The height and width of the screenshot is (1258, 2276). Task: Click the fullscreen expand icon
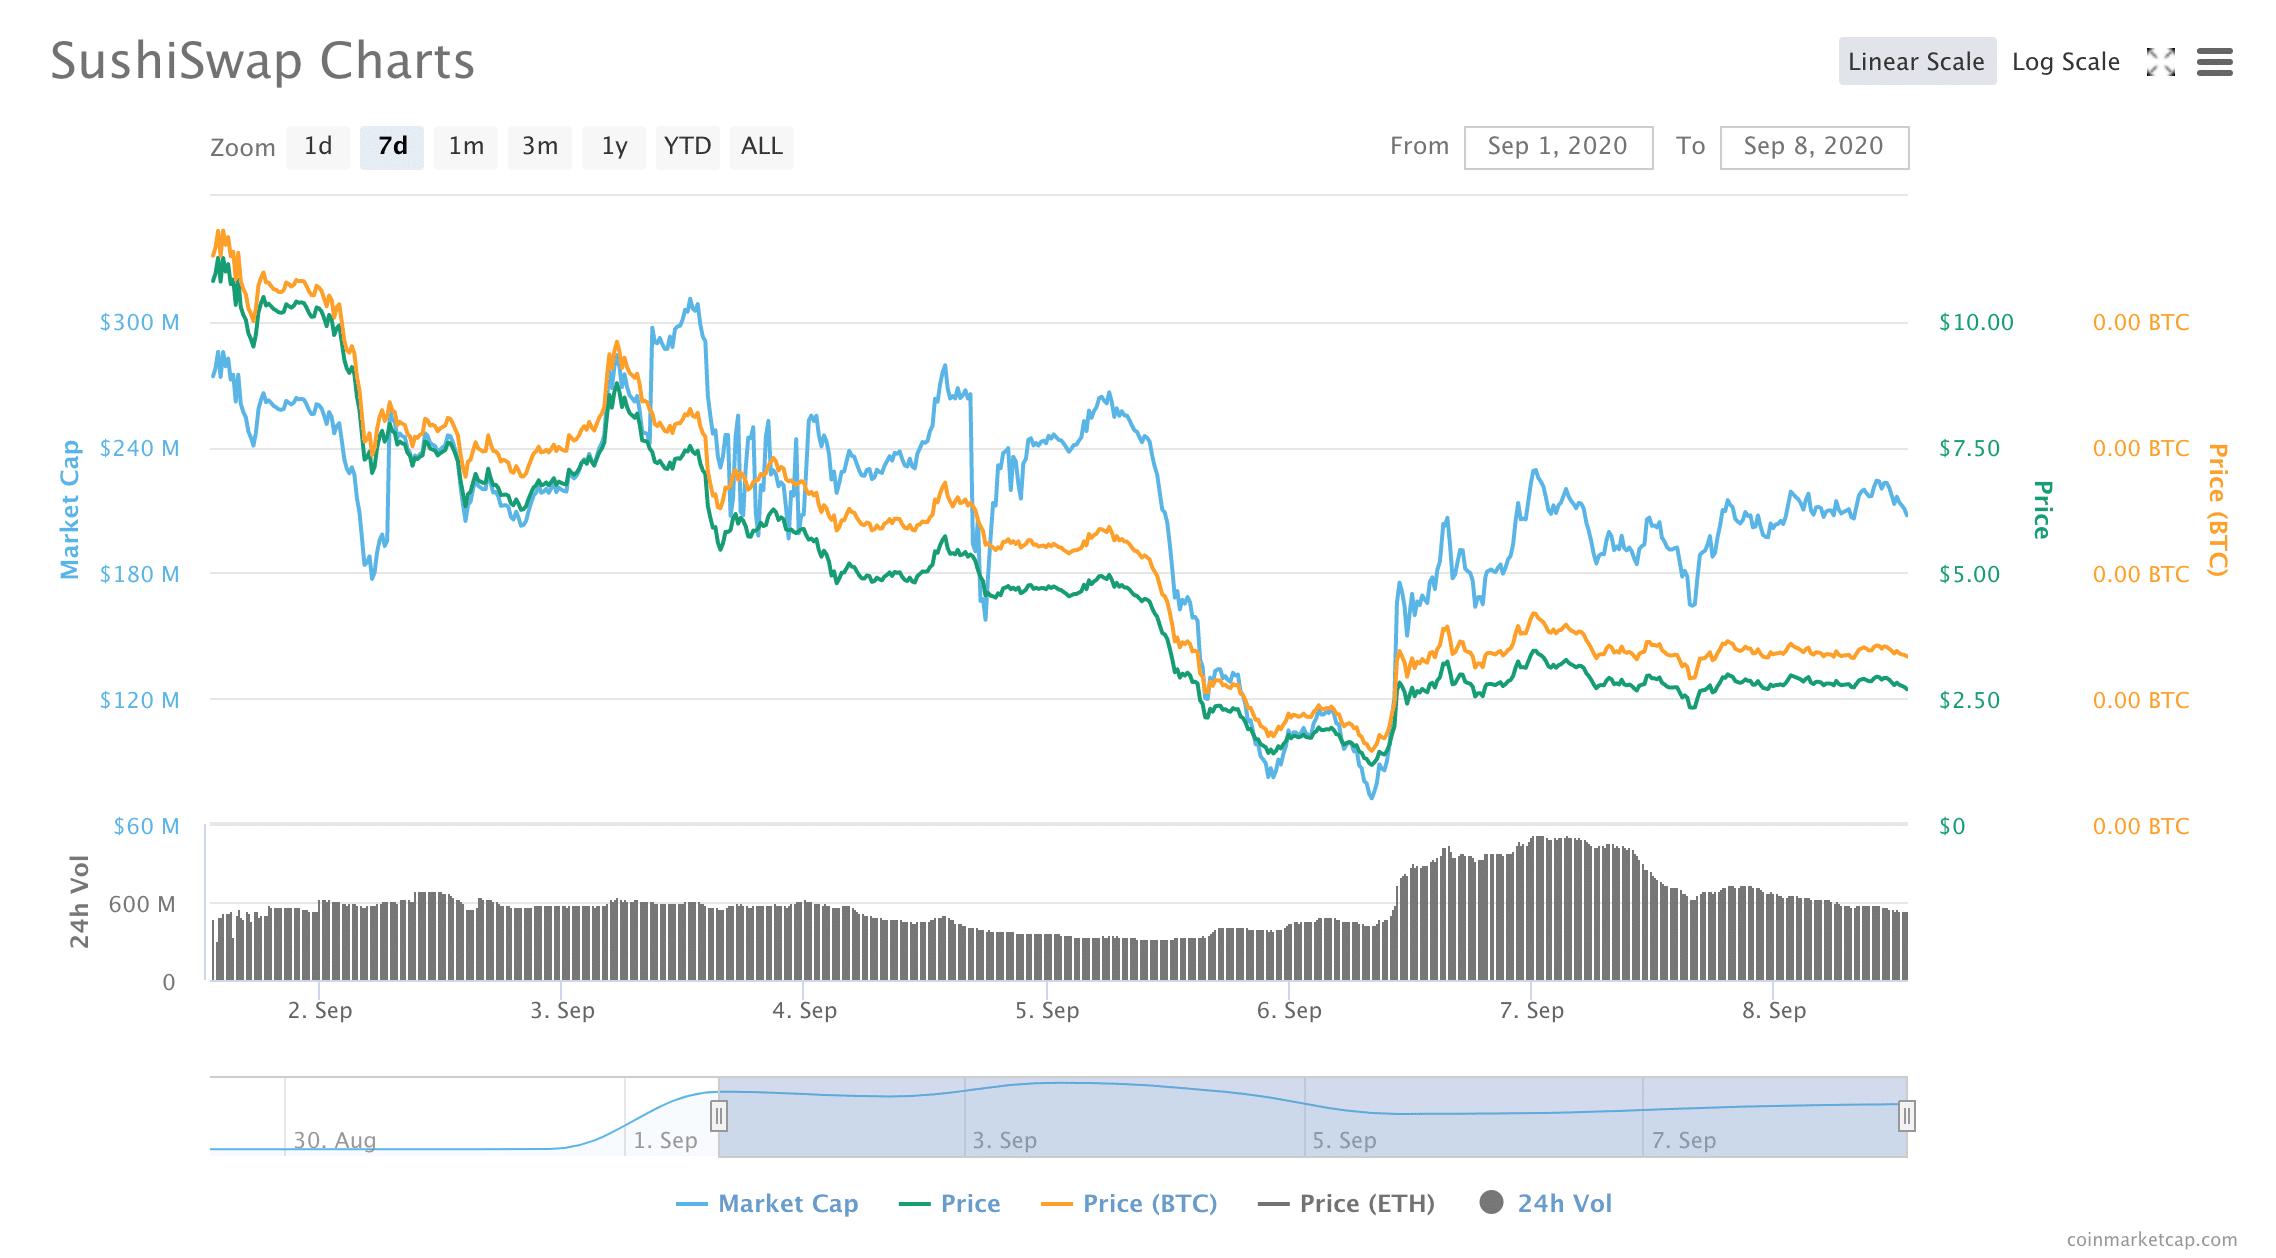2160,62
